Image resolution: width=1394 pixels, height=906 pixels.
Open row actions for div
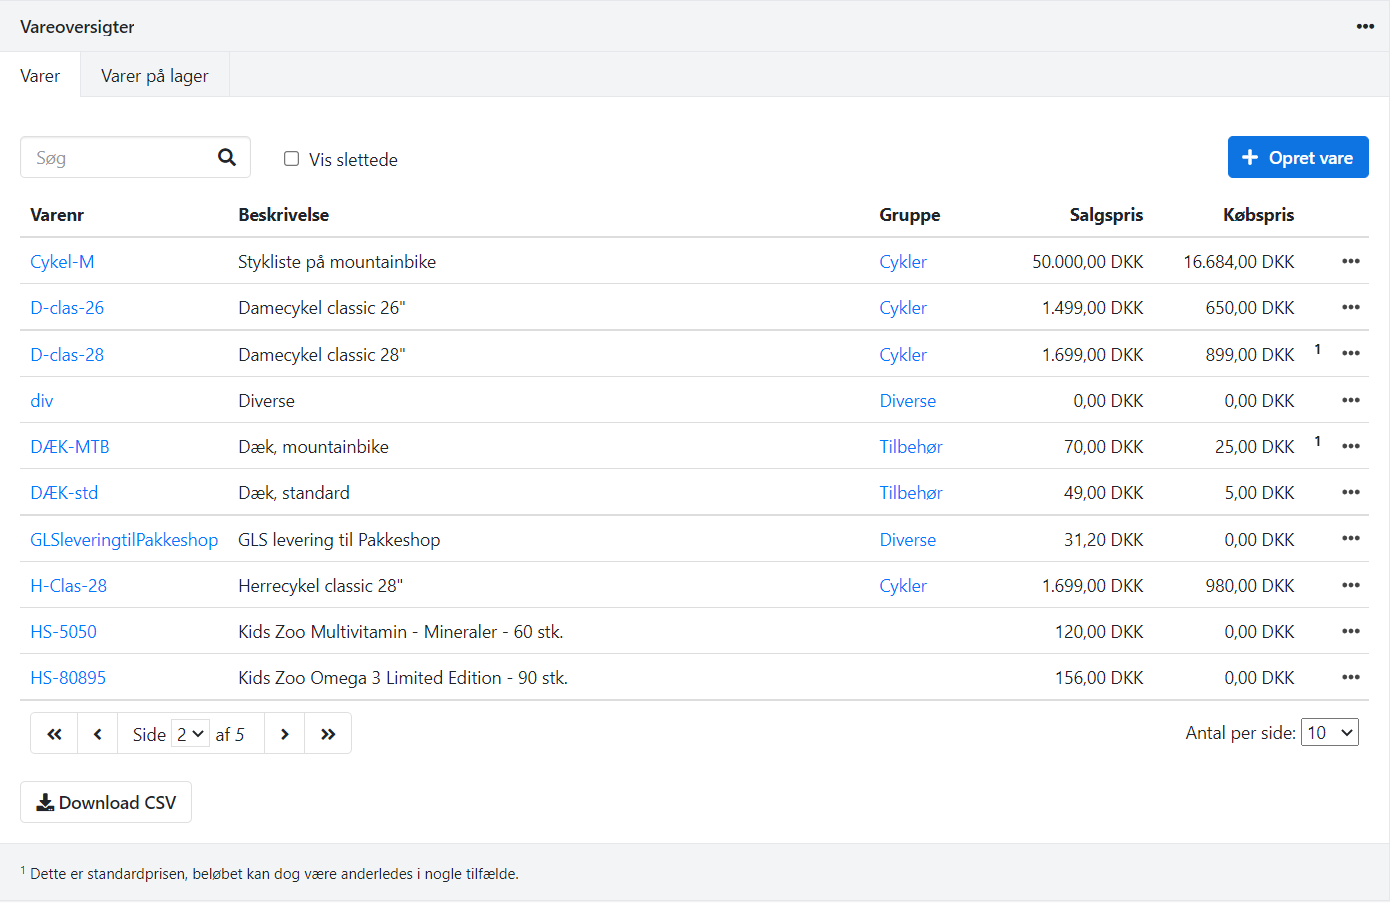click(x=1351, y=400)
